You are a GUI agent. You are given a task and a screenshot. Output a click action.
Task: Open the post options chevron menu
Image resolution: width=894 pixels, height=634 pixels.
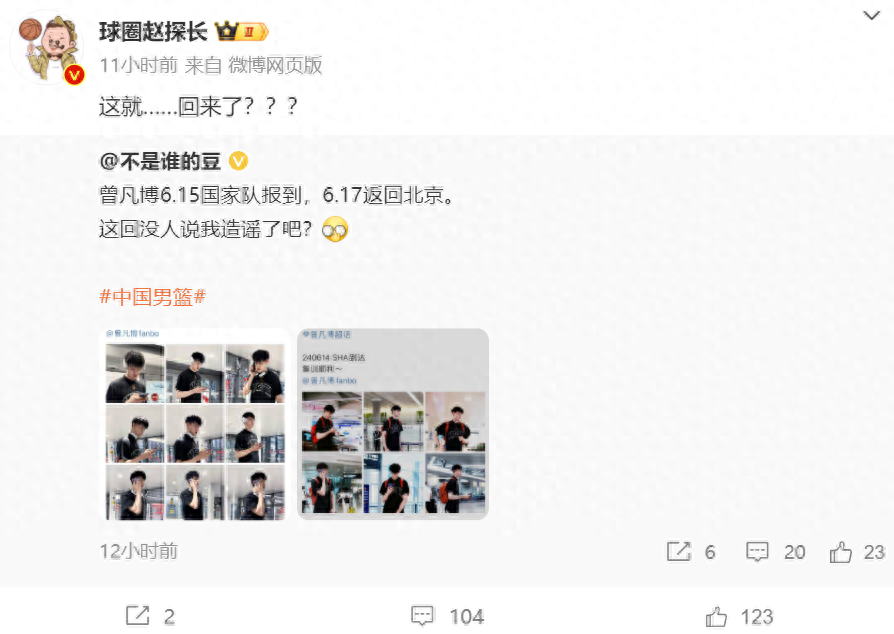[x=871, y=15]
